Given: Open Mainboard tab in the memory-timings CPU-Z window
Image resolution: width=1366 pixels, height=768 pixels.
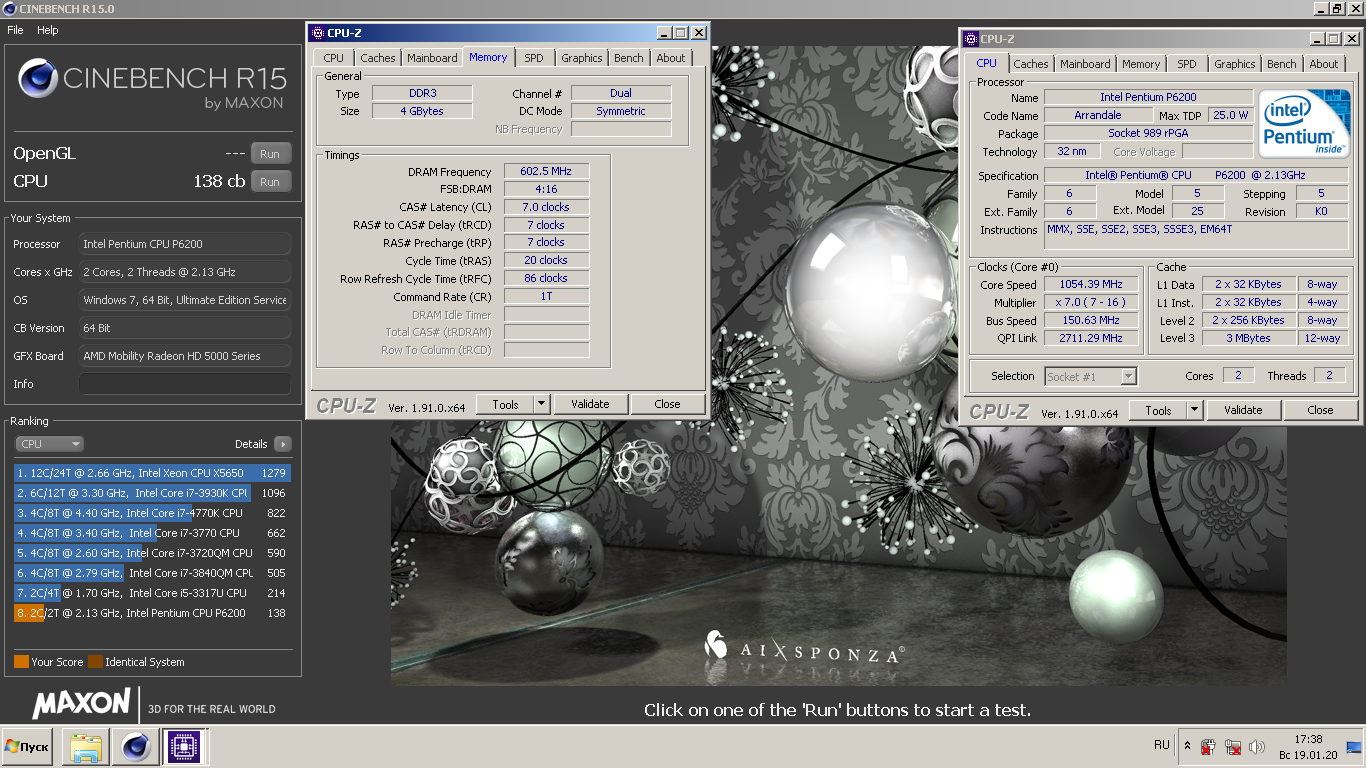Looking at the screenshot, I should pyautogui.click(x=432, y=58).
